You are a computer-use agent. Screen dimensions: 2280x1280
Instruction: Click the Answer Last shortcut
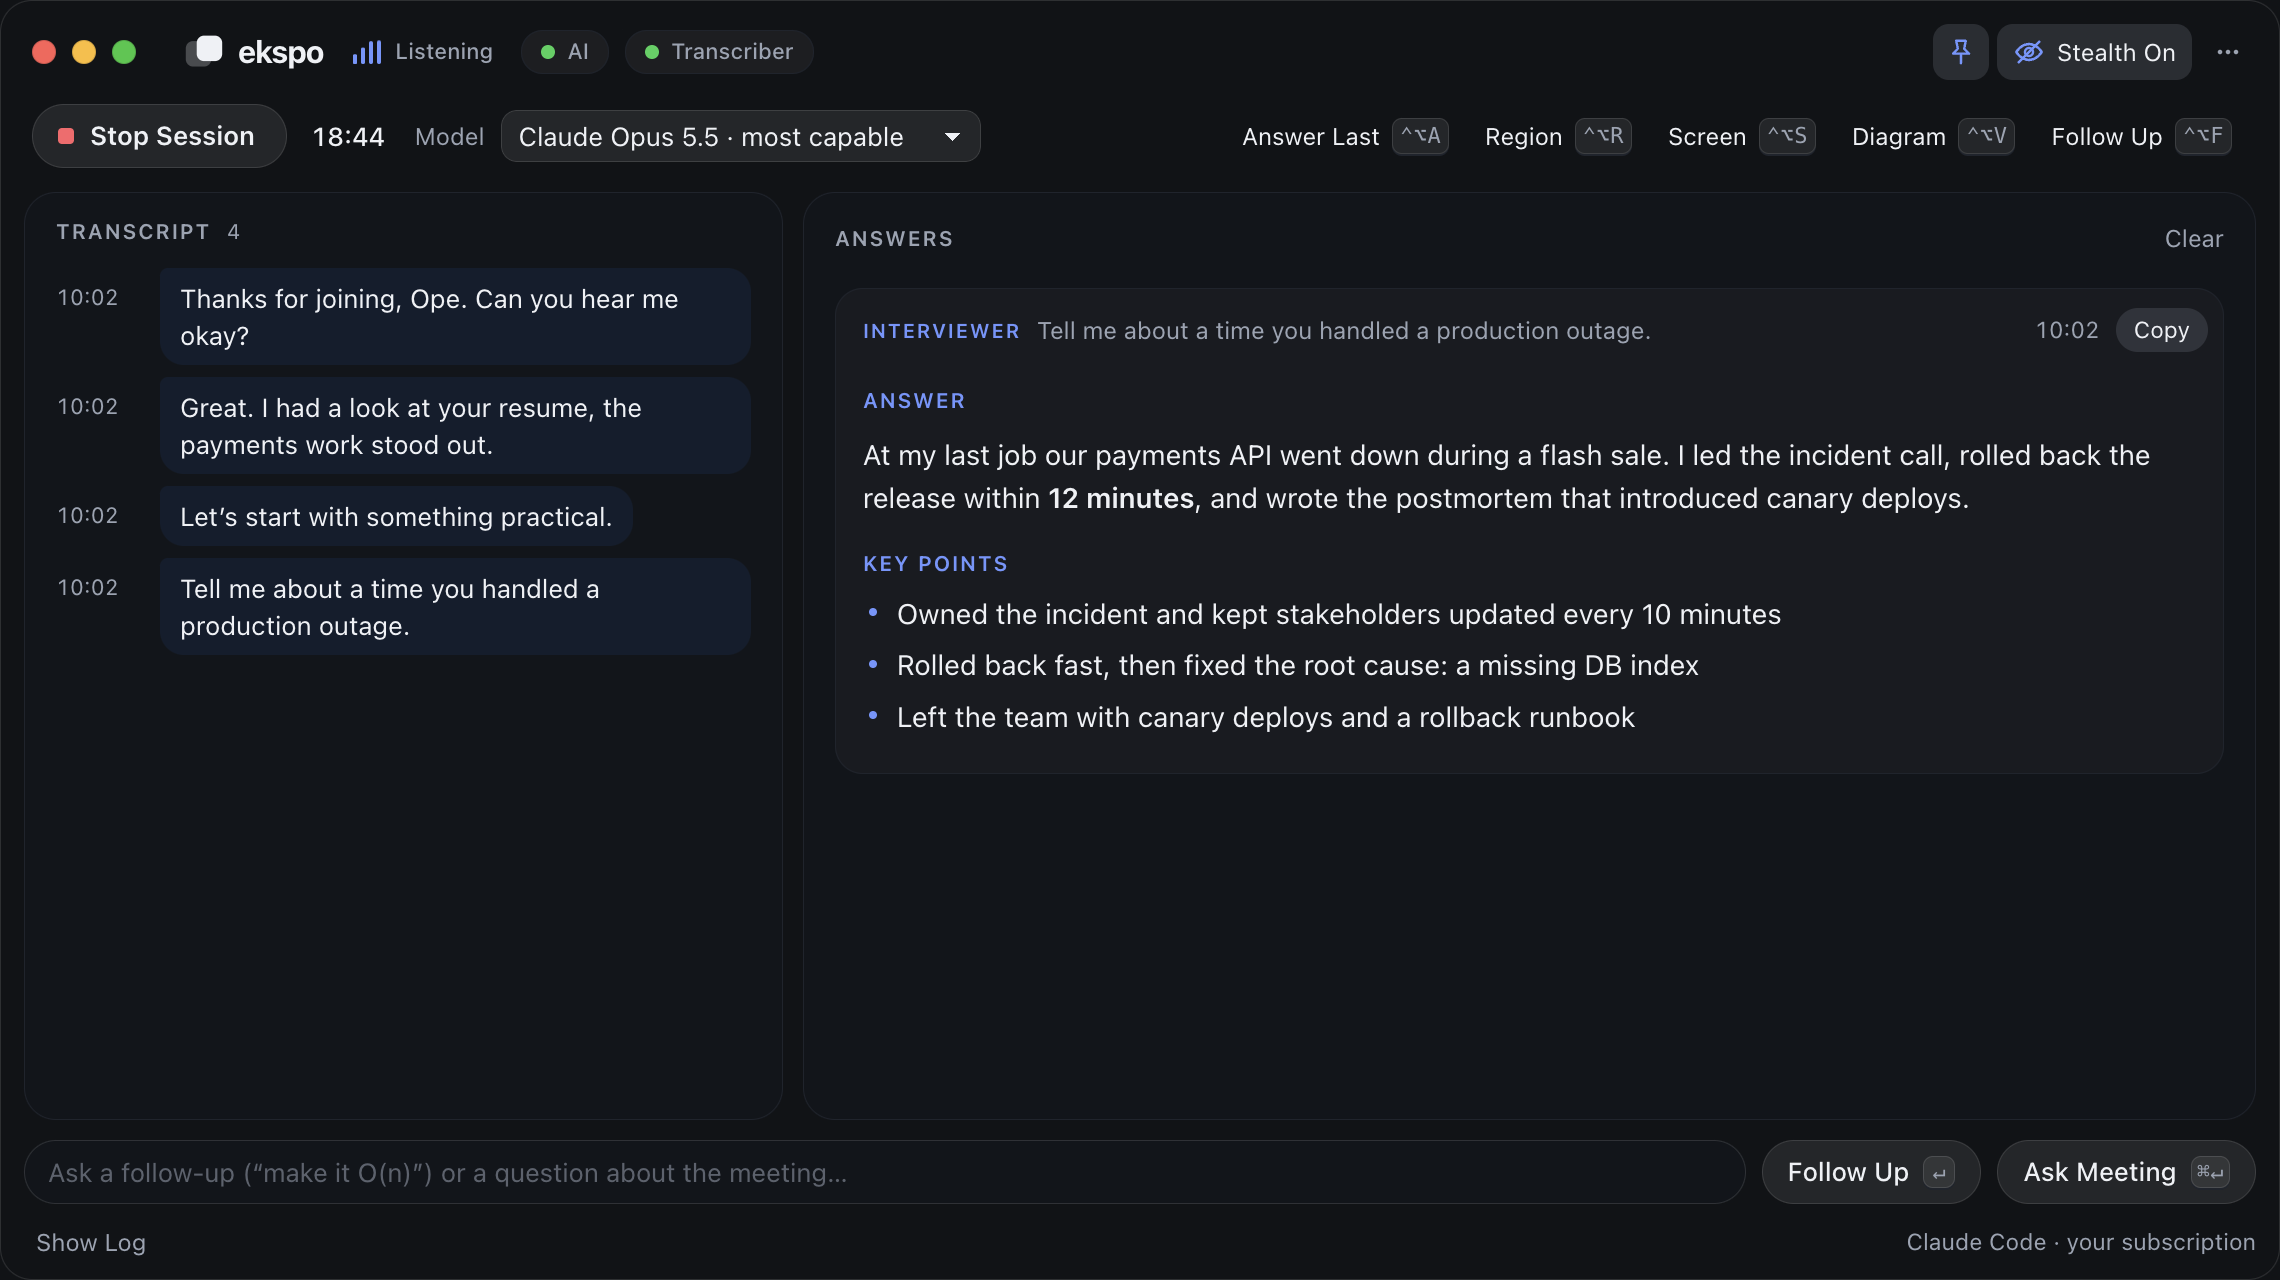(x=1345, y=136)
